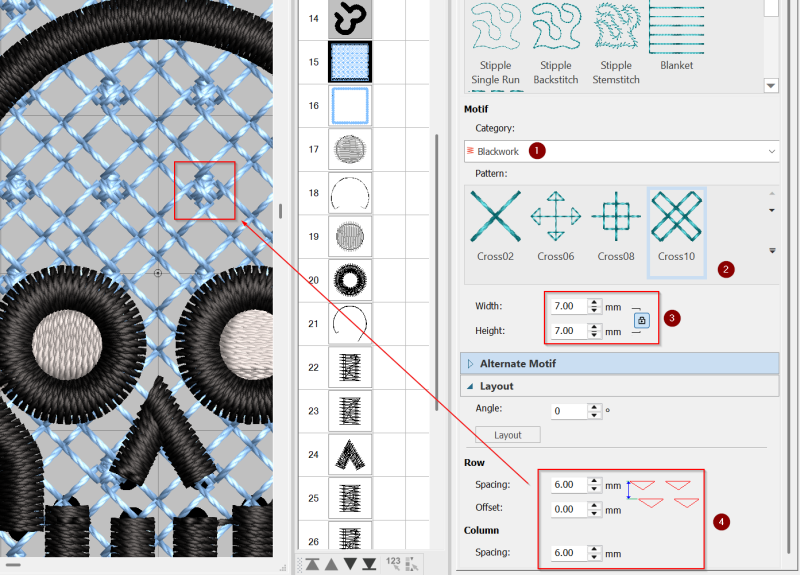Move object to start of sequence
The height and width of the screenshot is (575, 800).
point(312,564)
